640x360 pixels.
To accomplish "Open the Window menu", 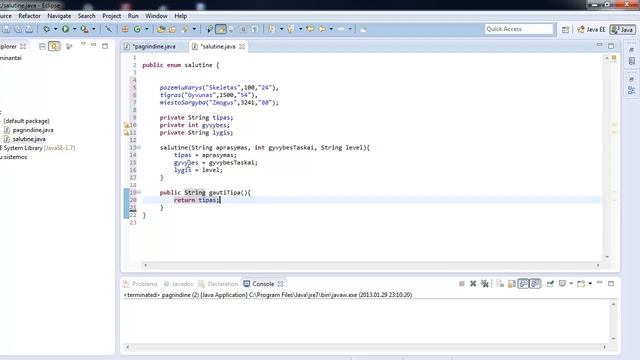I will point(156,16).
